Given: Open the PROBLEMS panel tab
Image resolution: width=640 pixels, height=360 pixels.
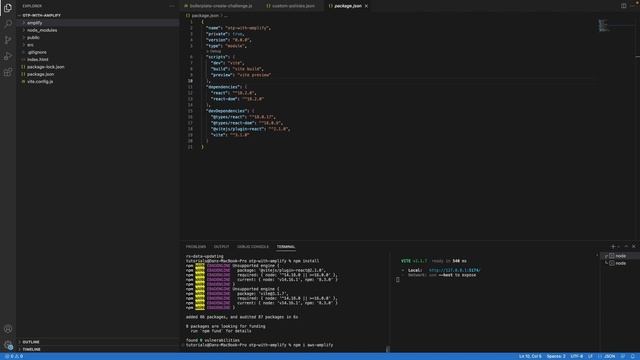Looking at the screenshot, I should 196,247.
